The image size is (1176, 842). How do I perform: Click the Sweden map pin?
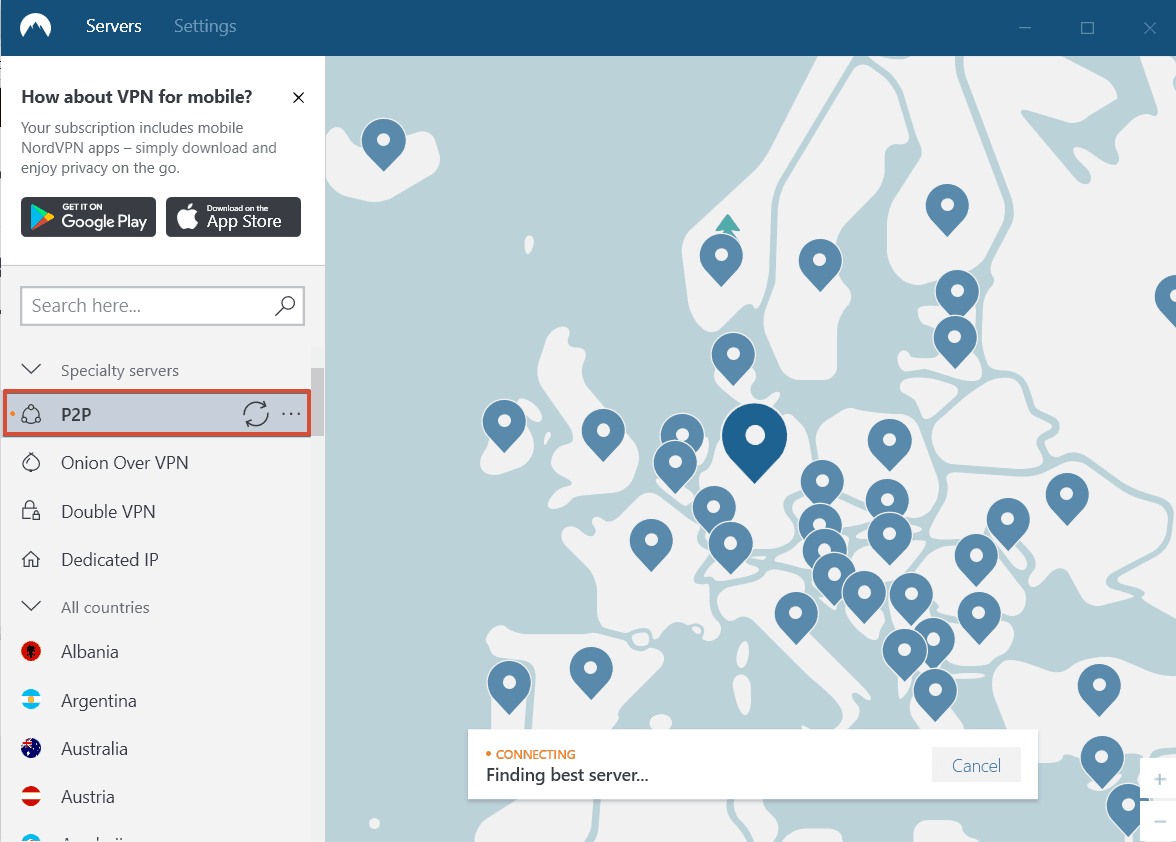tap(820, 265)
